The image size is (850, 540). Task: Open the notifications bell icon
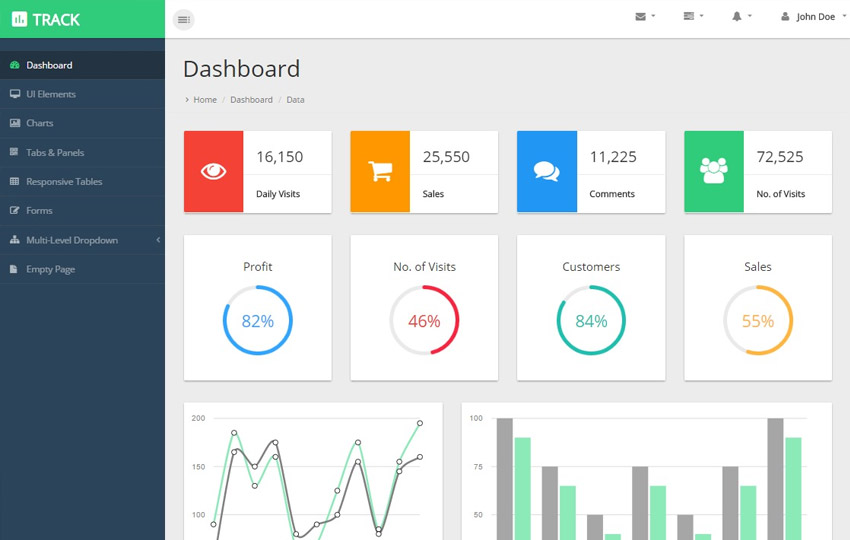click(x=737, y=16)
